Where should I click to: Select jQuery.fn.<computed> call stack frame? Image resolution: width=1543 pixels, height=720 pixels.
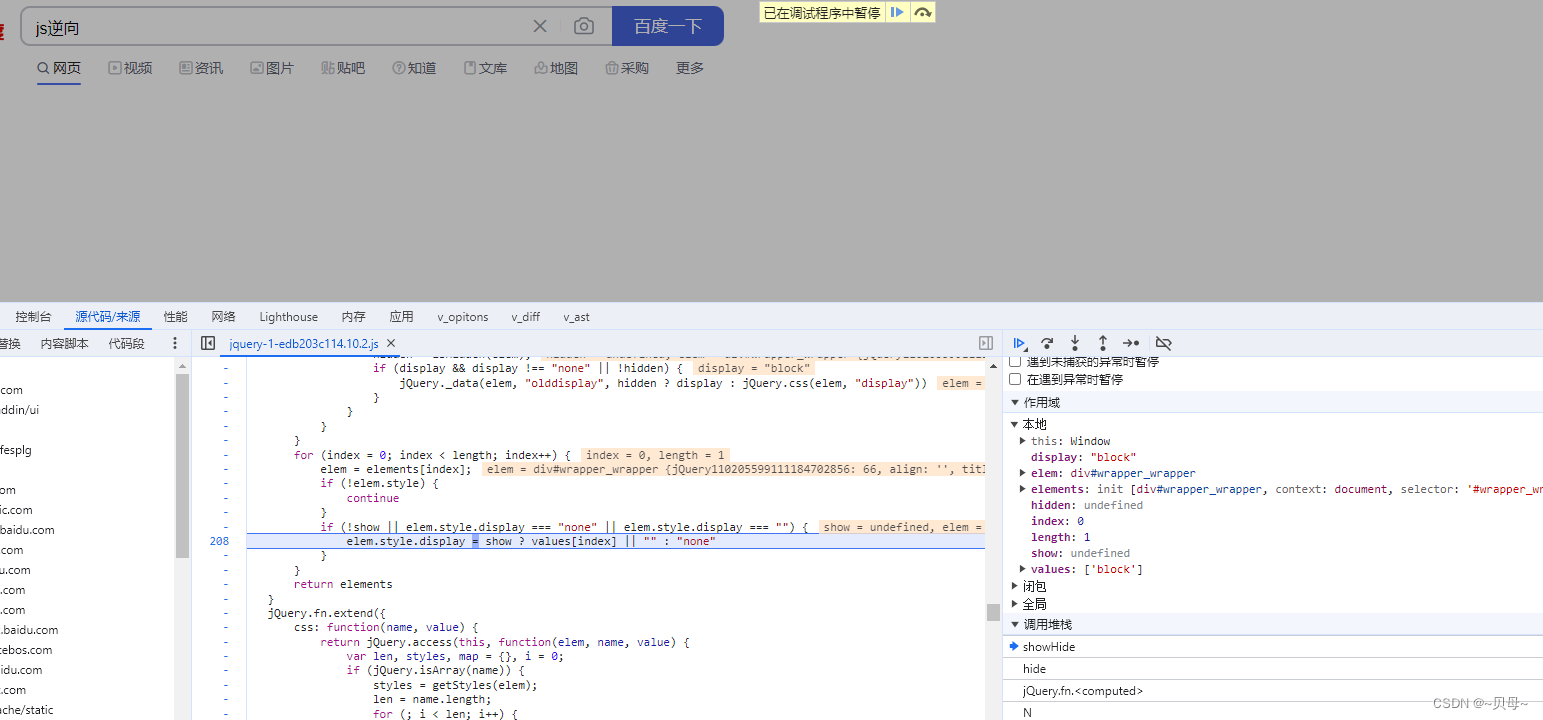pos(1272,691)
